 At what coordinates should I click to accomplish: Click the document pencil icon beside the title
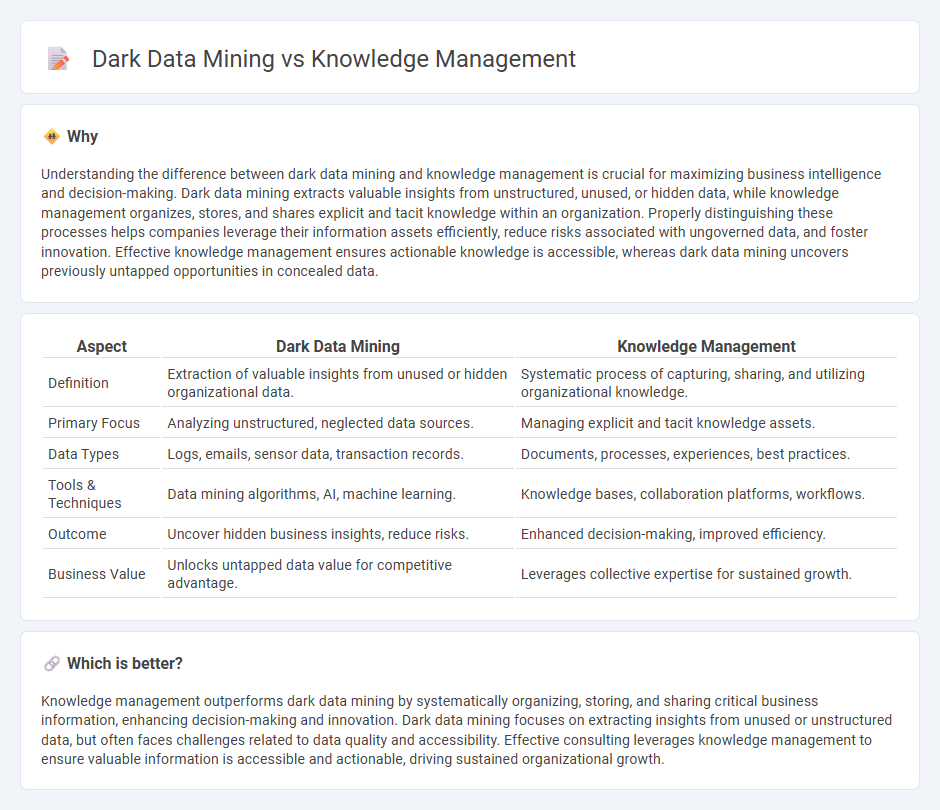(58, 59)
